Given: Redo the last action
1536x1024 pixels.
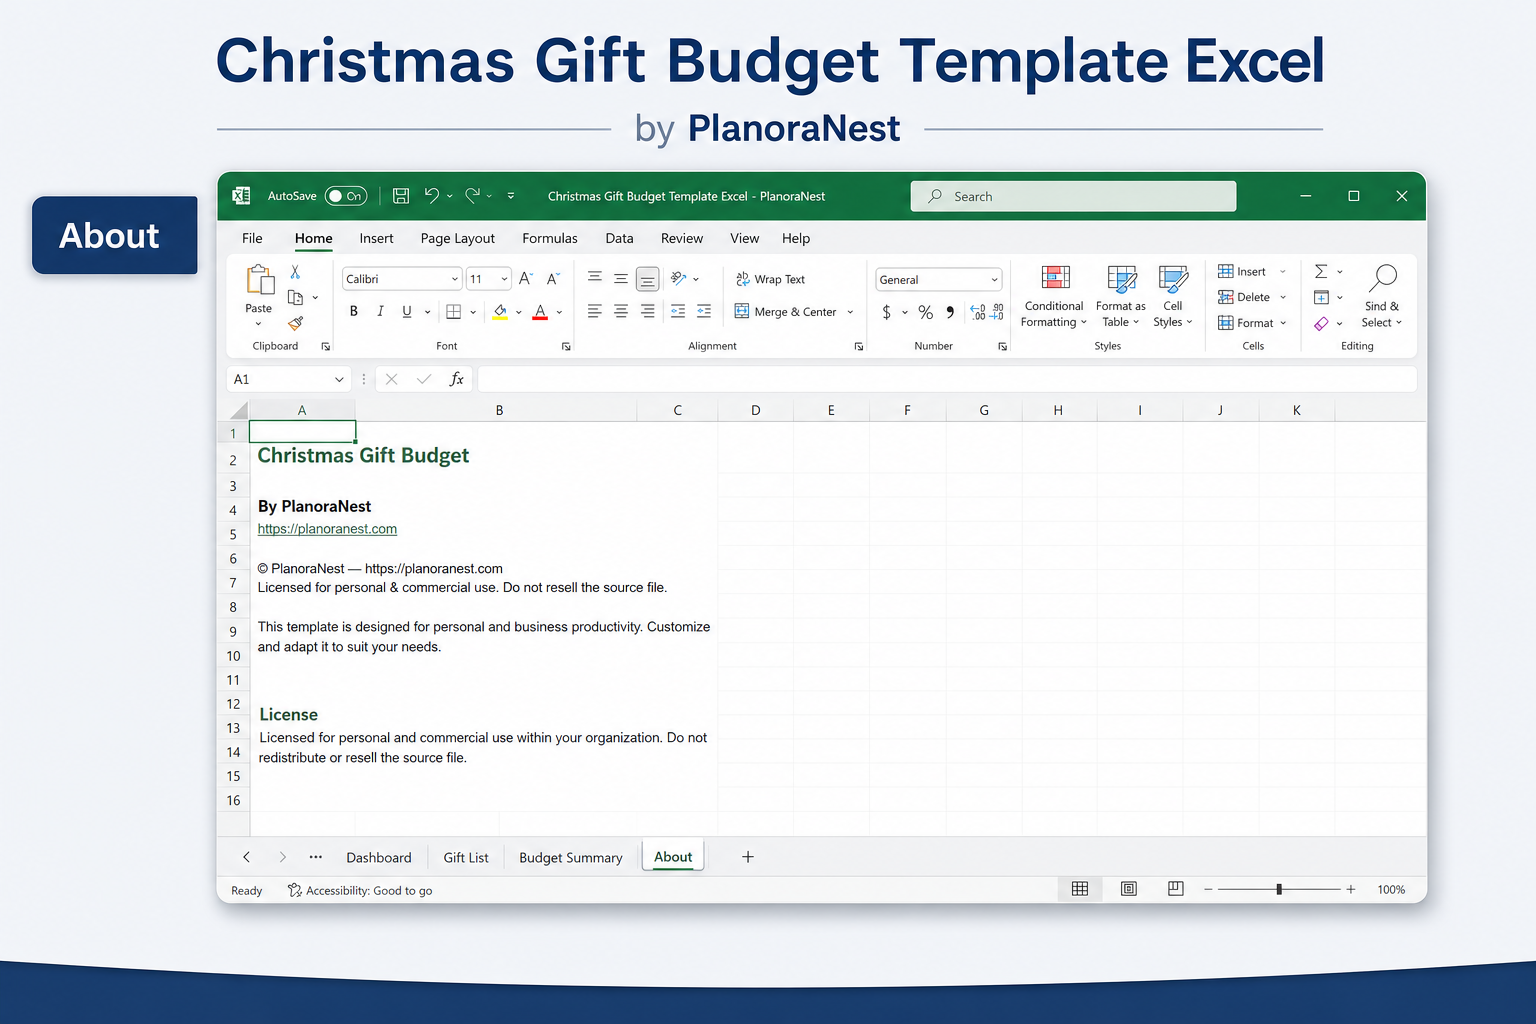Looking at the screenshot, I should [473, 196].
